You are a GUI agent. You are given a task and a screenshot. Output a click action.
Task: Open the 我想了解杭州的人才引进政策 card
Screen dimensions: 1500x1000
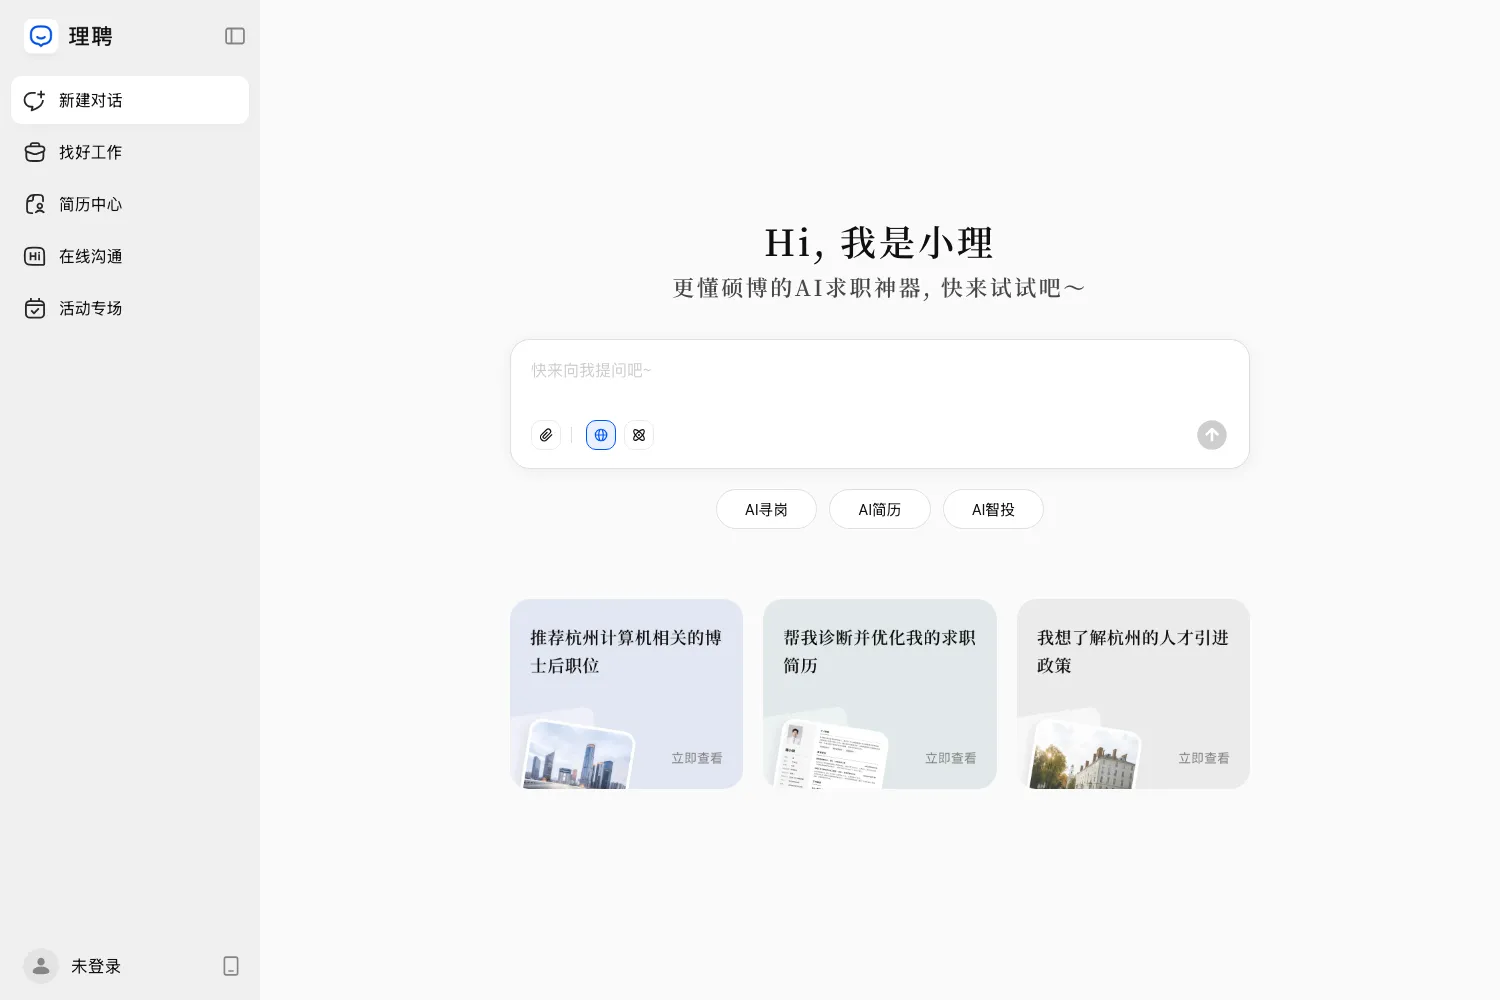click(x=1133, y=694)
